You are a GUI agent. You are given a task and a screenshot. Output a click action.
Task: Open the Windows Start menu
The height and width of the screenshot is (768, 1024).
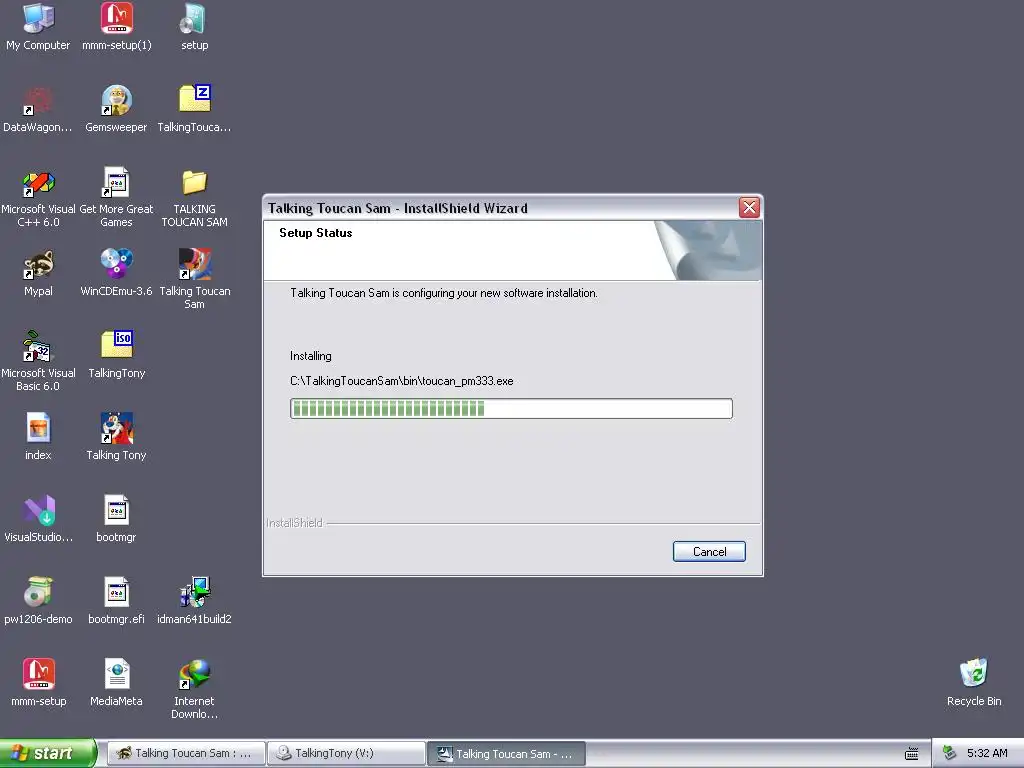coord(47,753)
